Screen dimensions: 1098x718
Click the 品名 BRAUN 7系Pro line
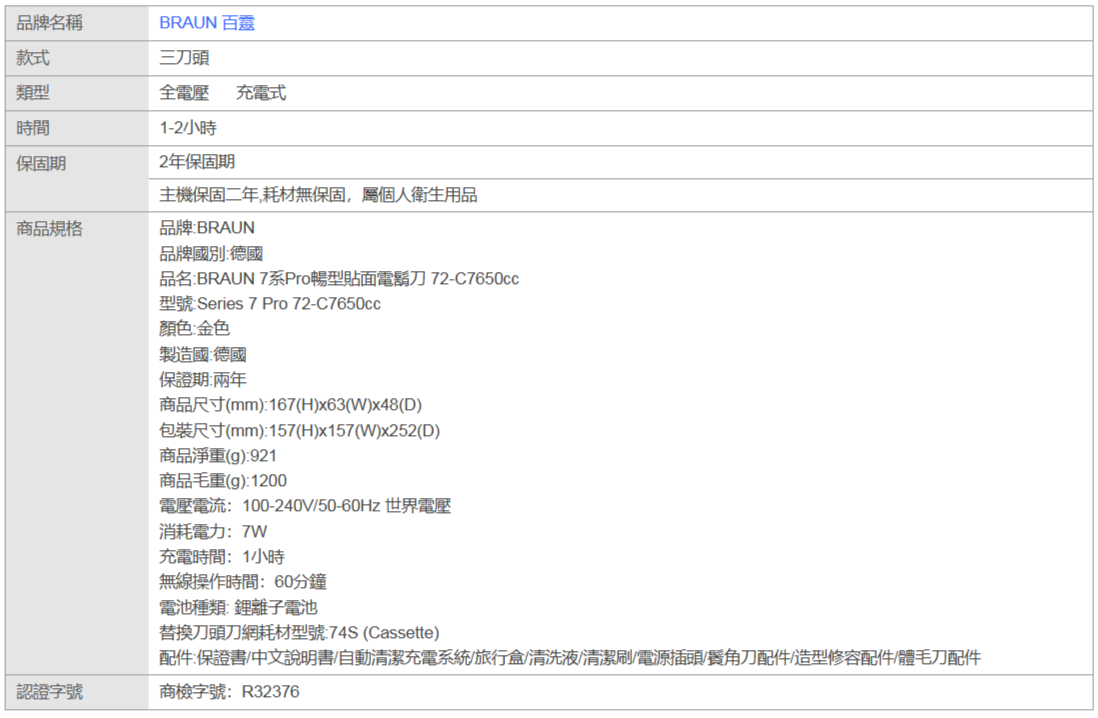339,279
